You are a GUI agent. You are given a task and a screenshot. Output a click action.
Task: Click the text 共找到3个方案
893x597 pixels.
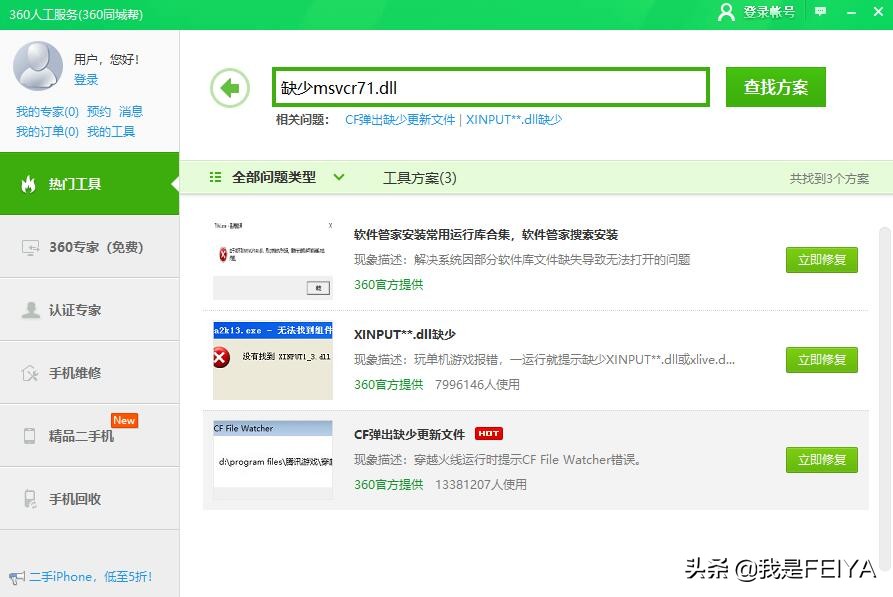click(x=829, y=179)
